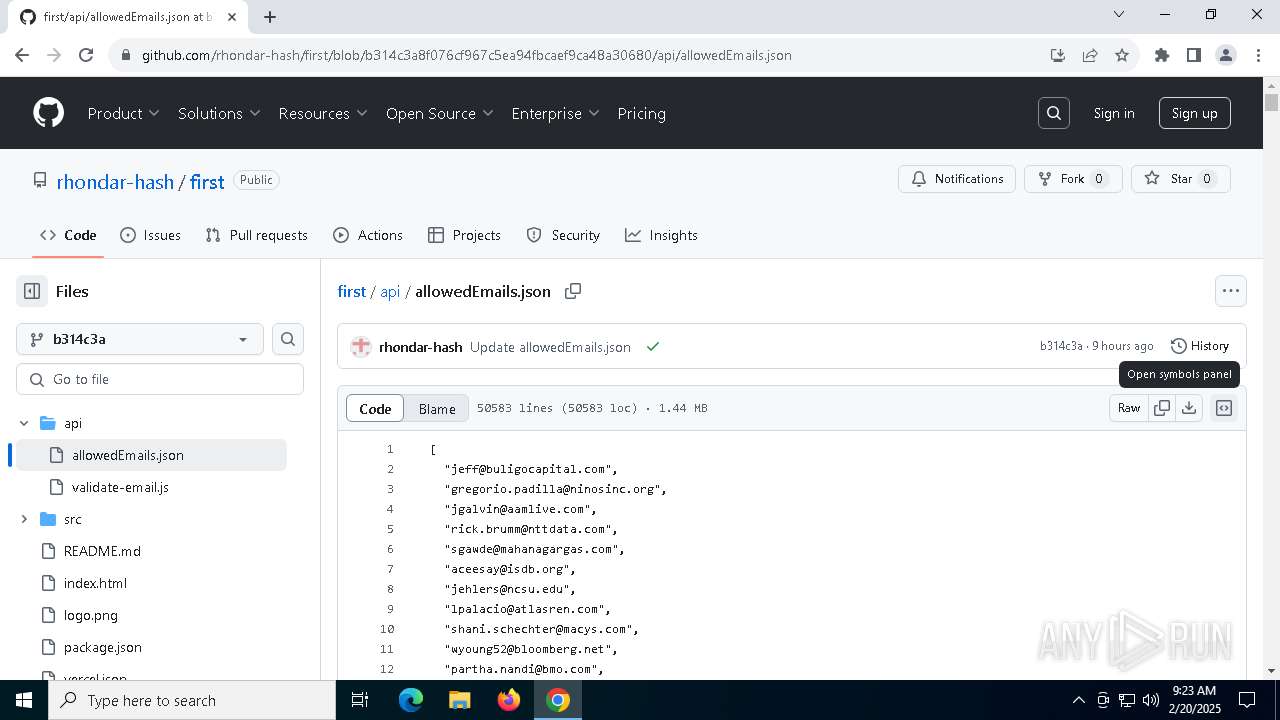Fork the repository with Fork button
The width and height of the screenshot is (1280, 720).
pos(1073,179)
